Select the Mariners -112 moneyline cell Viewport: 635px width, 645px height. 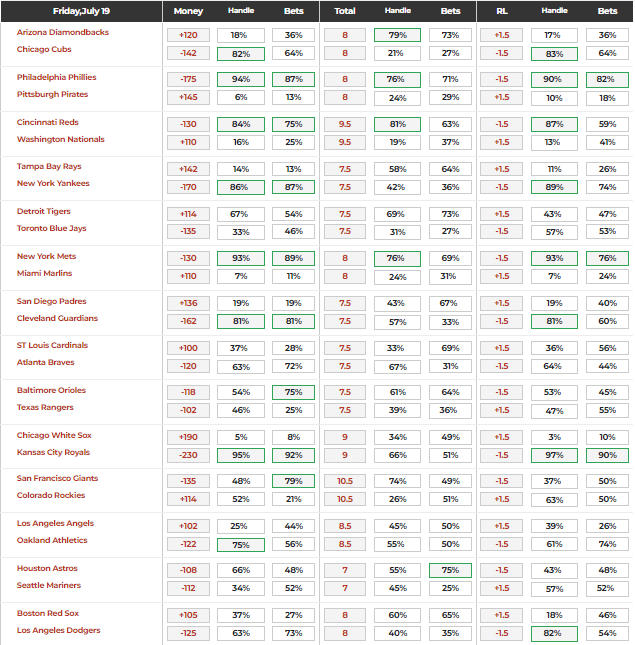point(188,589)
